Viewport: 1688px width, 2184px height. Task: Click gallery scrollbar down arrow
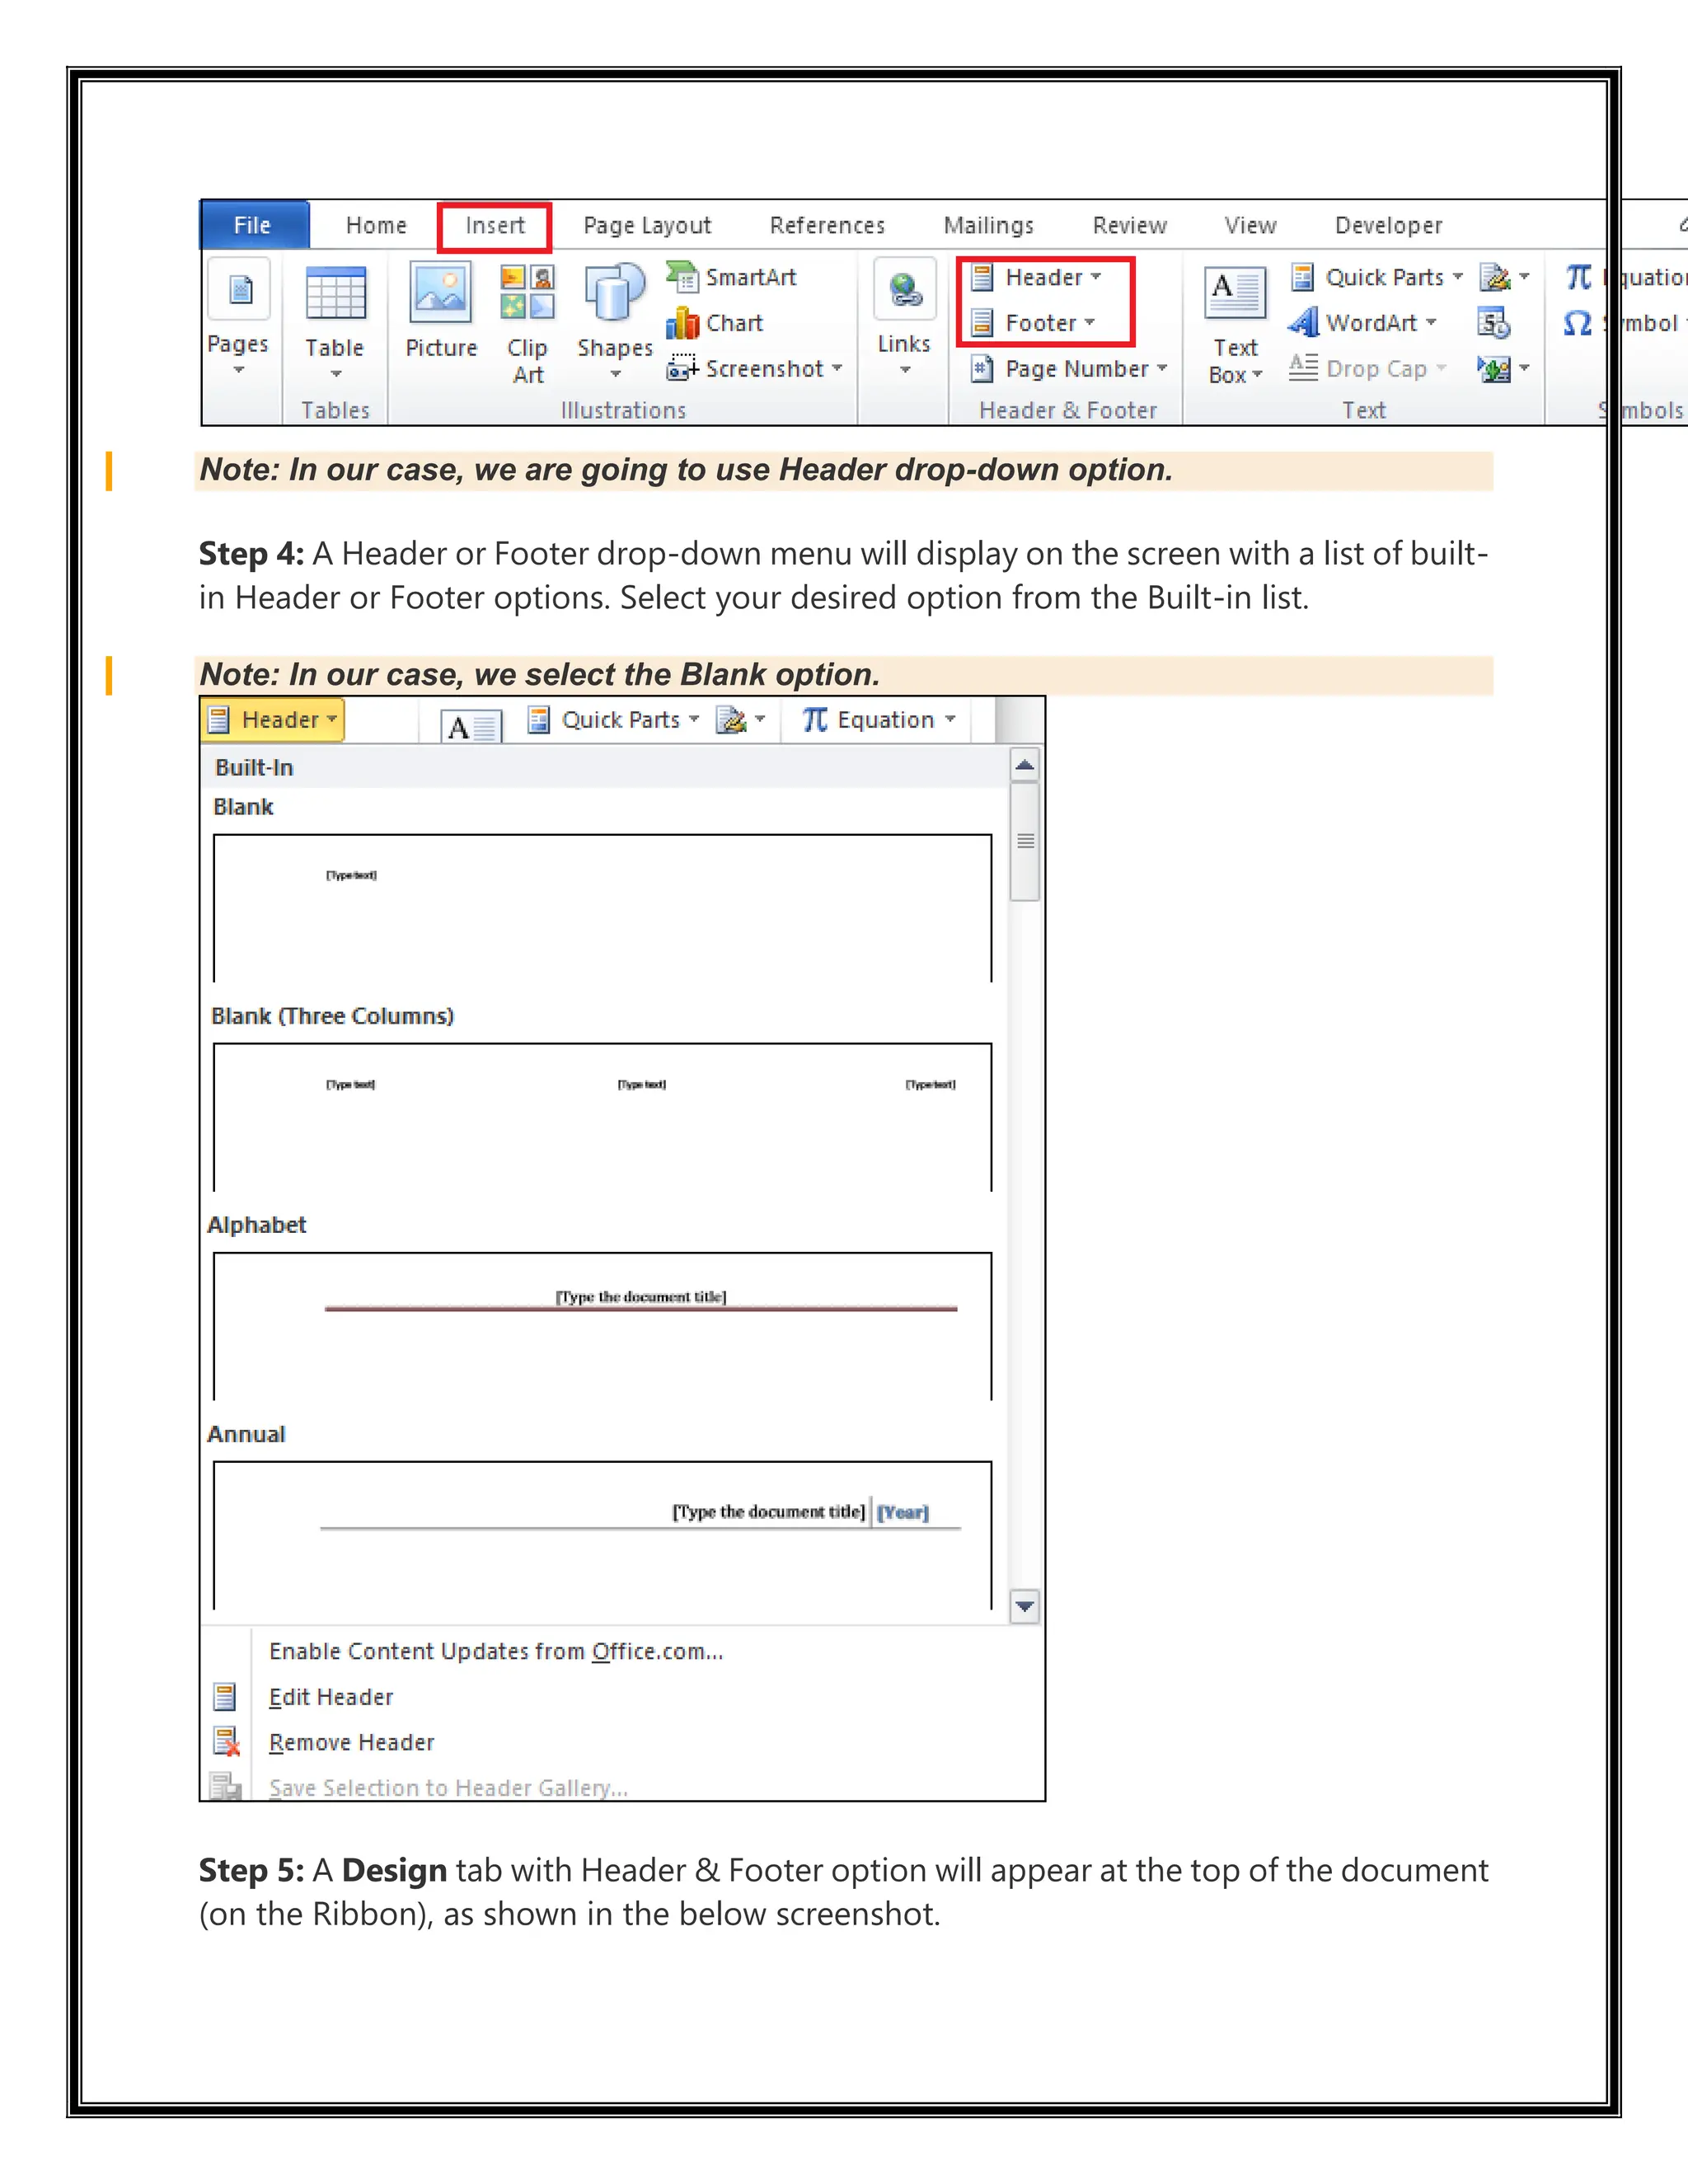click(x=1025, y=1606)
